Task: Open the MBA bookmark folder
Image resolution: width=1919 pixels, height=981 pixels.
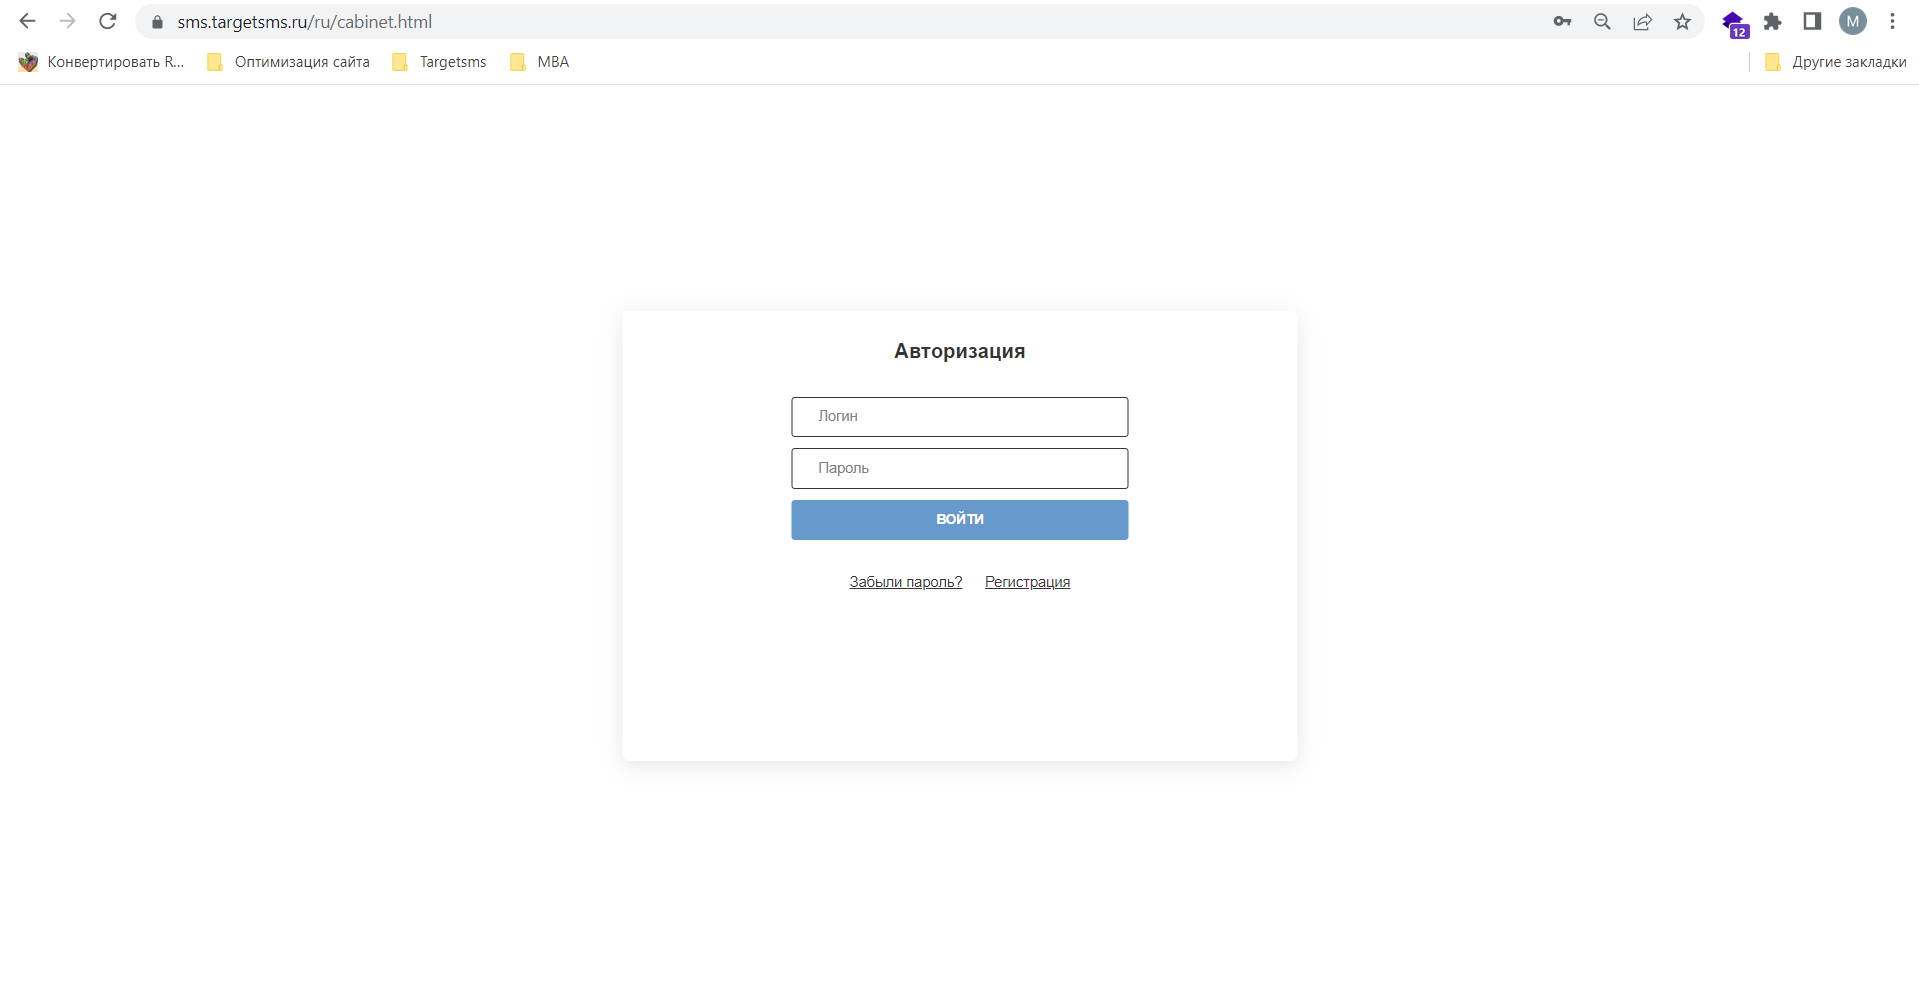Action: pyautogui.click(x=540, y=62)
